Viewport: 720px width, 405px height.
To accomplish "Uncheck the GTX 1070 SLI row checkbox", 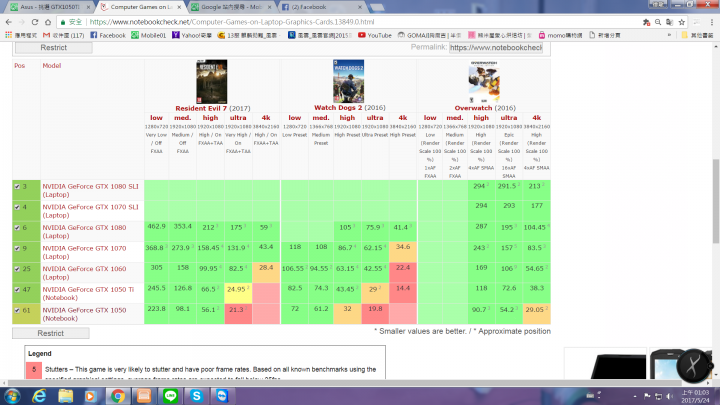I will (17, 207).
